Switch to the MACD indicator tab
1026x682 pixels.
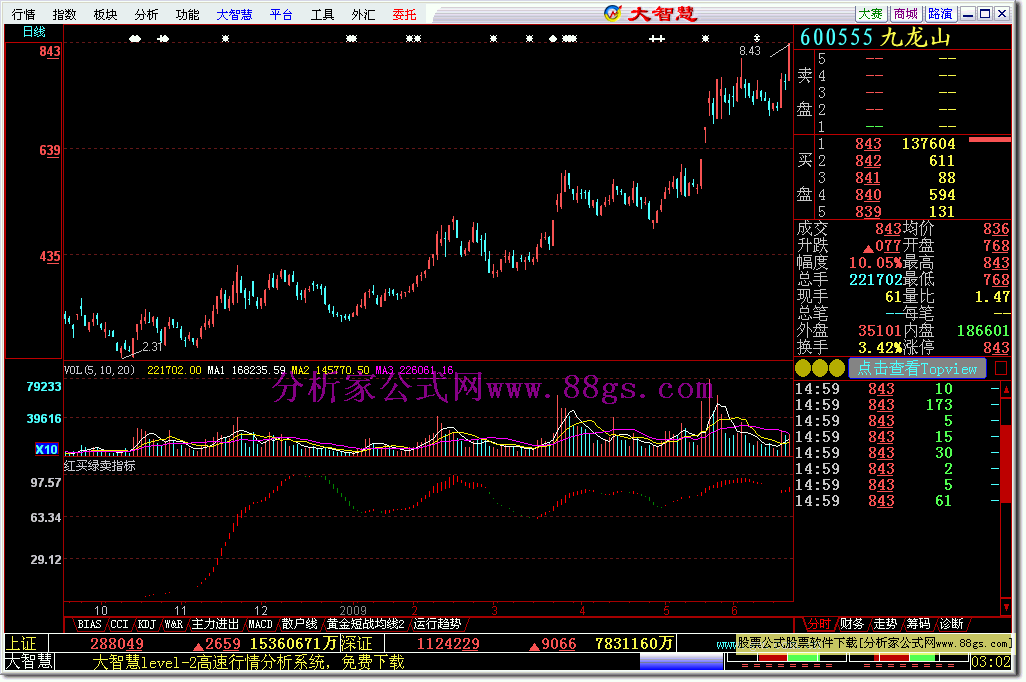tap(260, 624)
